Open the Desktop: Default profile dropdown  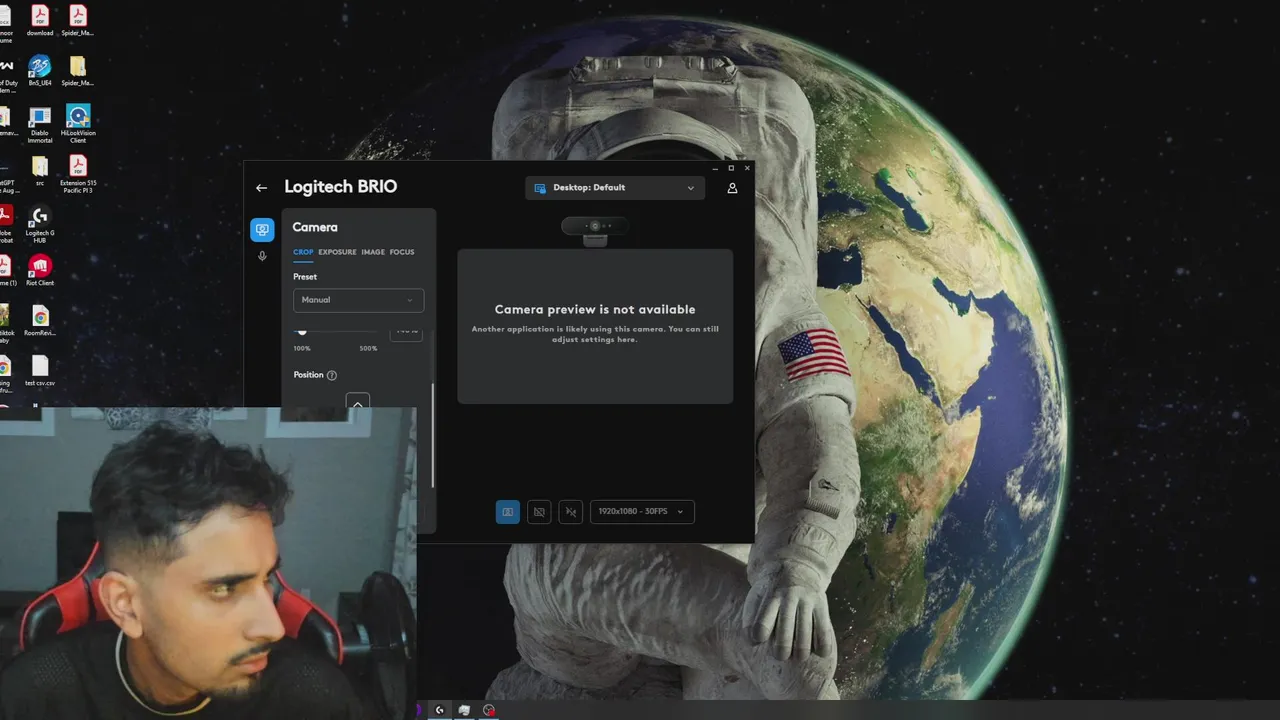click(615, 188)
